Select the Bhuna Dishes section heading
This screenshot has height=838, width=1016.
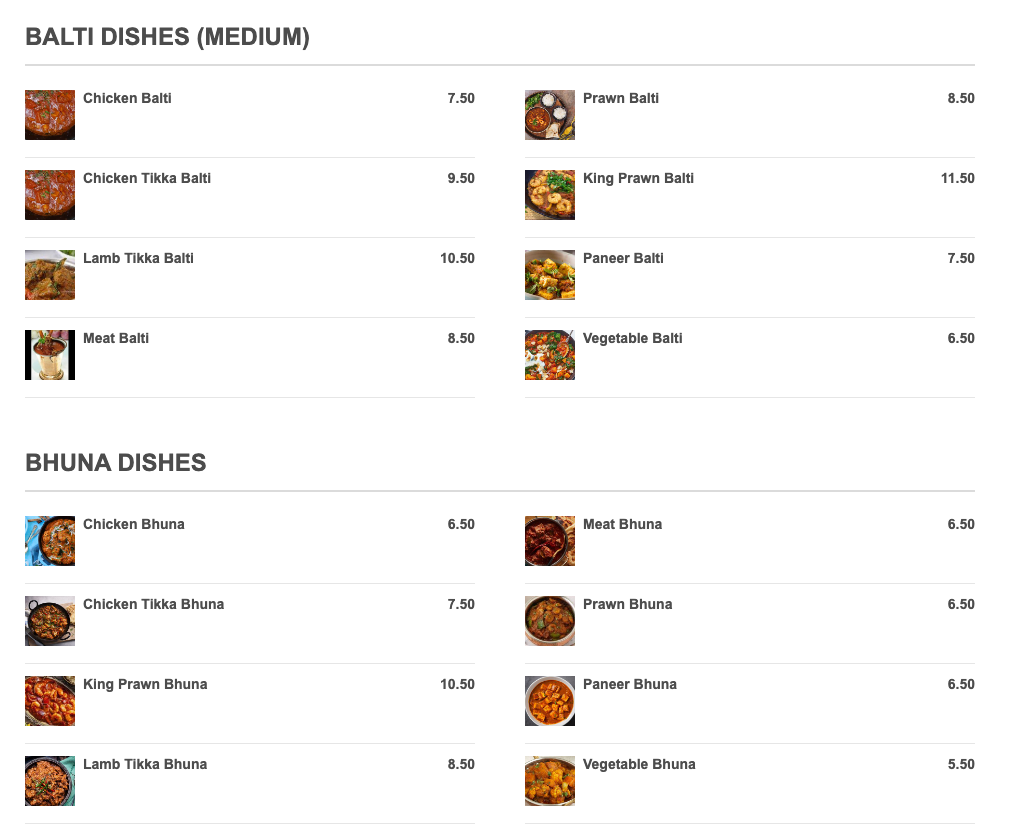[116, 463]
